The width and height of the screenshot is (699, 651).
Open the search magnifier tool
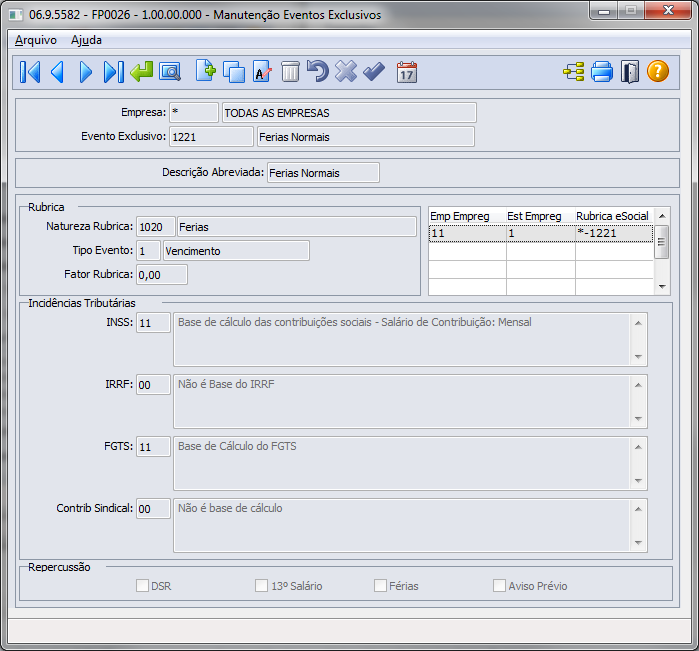[170, 72]
